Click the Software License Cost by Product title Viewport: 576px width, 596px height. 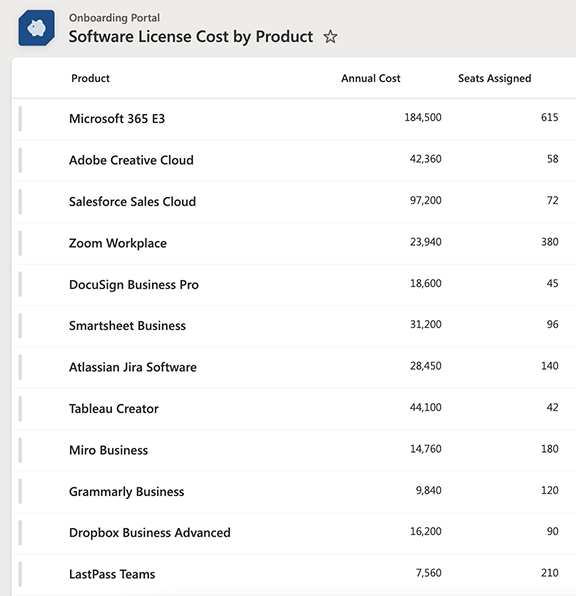coord(191,37)
